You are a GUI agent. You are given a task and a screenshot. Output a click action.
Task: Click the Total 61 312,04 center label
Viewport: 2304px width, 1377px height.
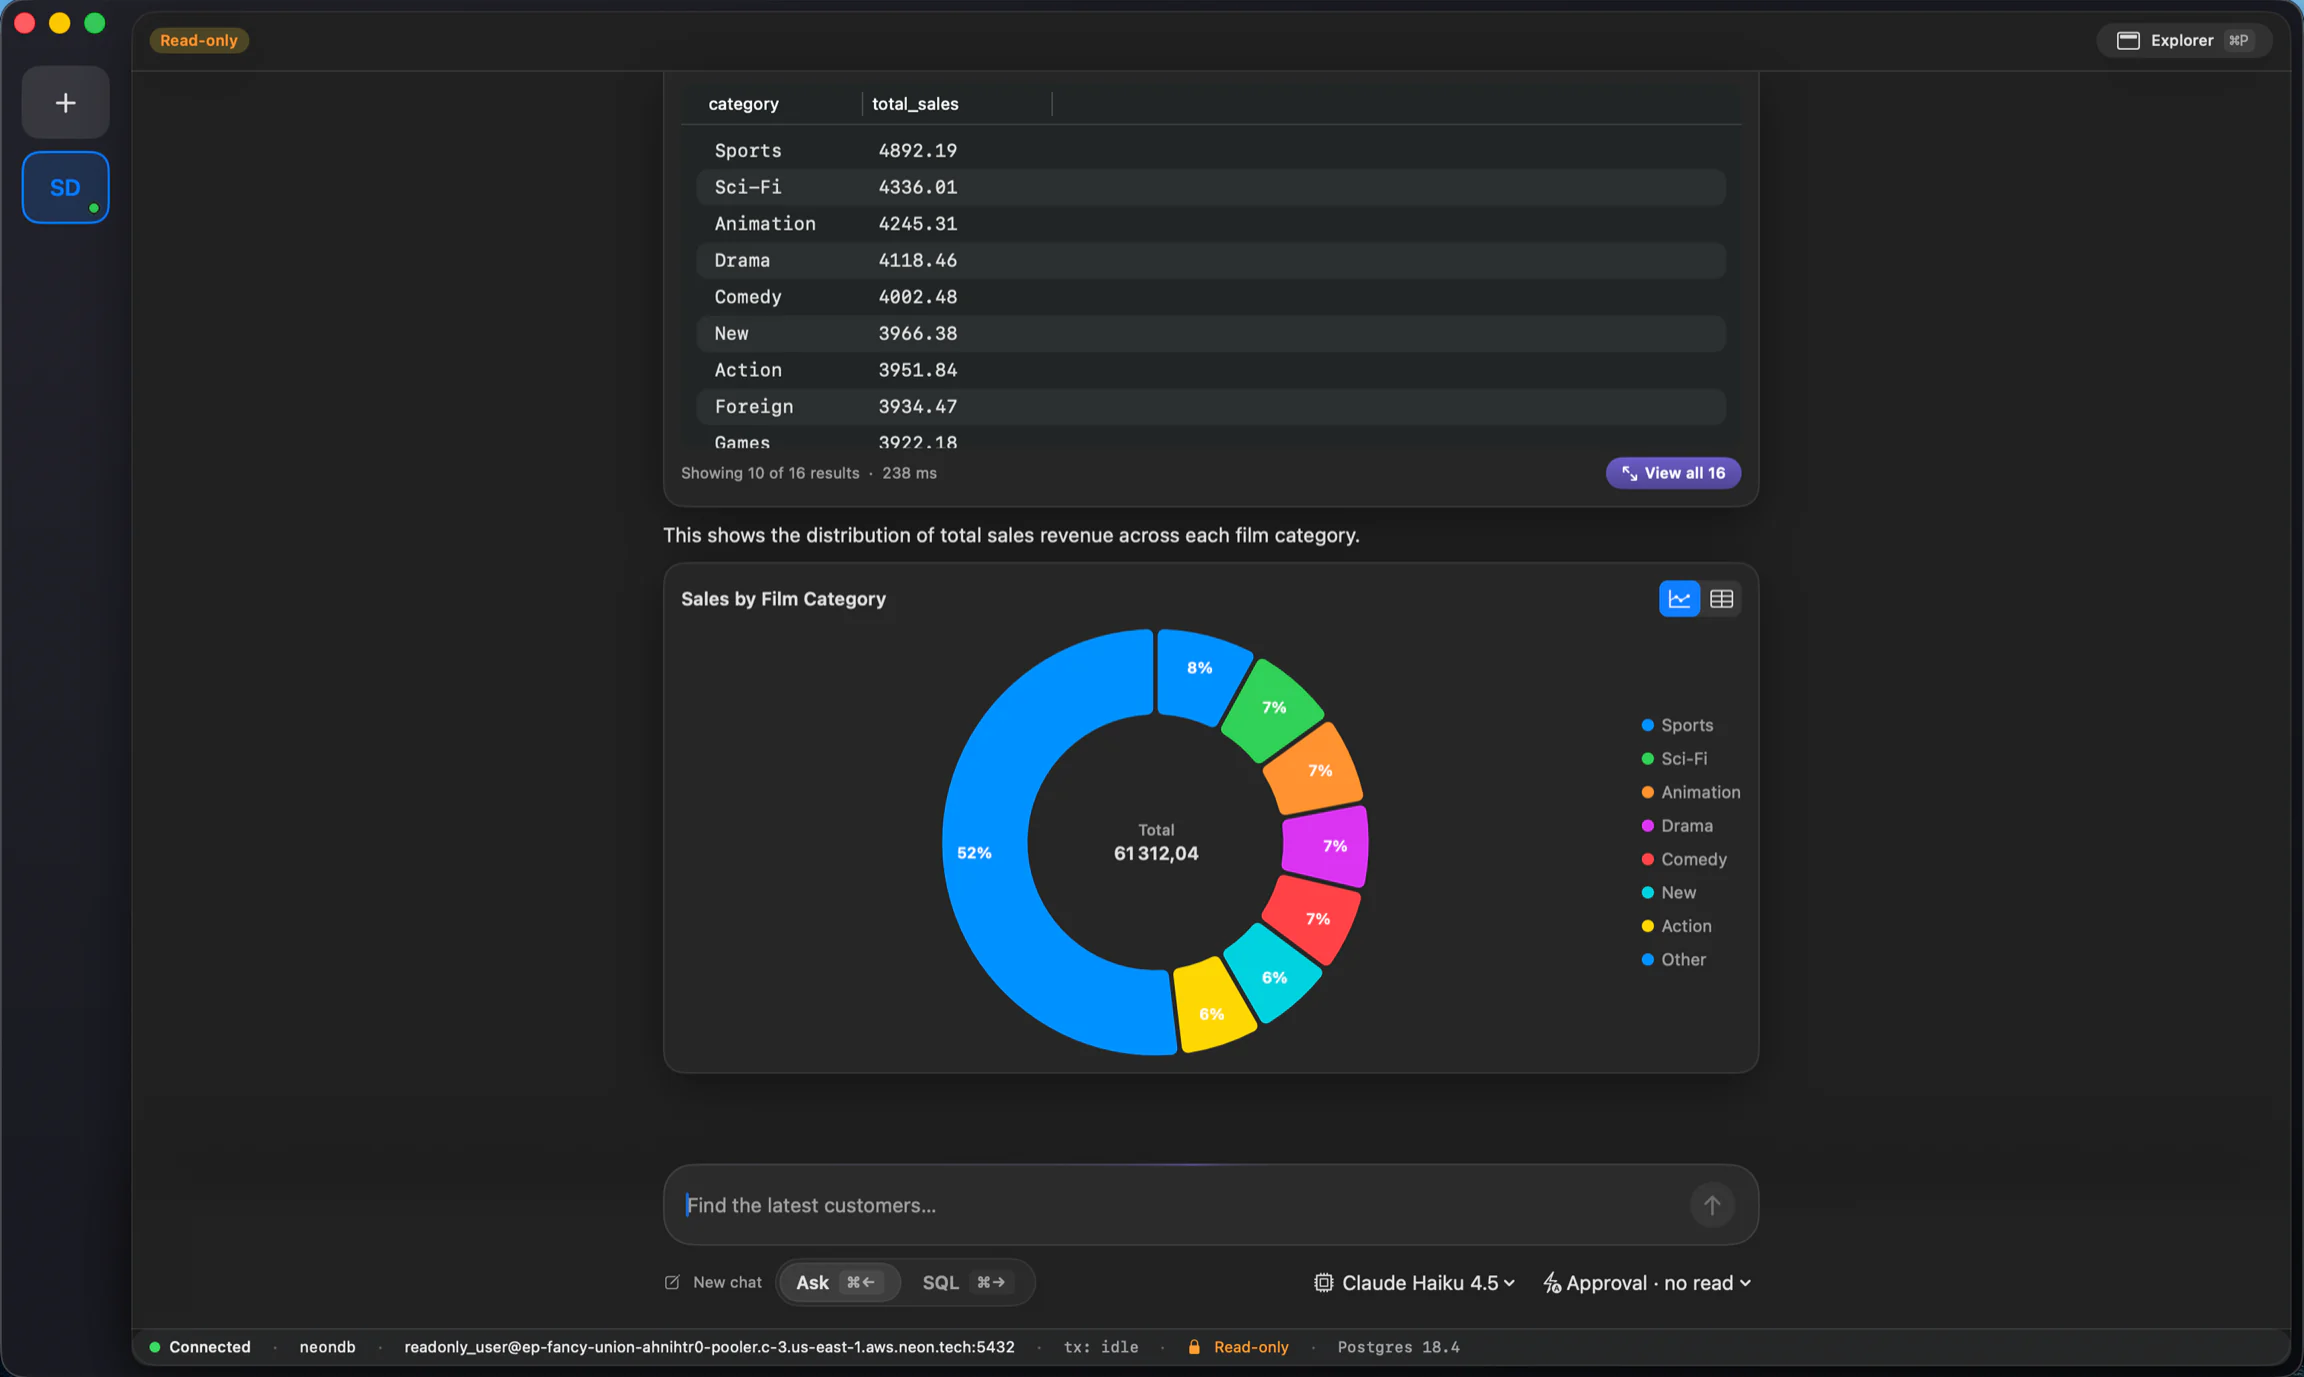coord(1156,843)
